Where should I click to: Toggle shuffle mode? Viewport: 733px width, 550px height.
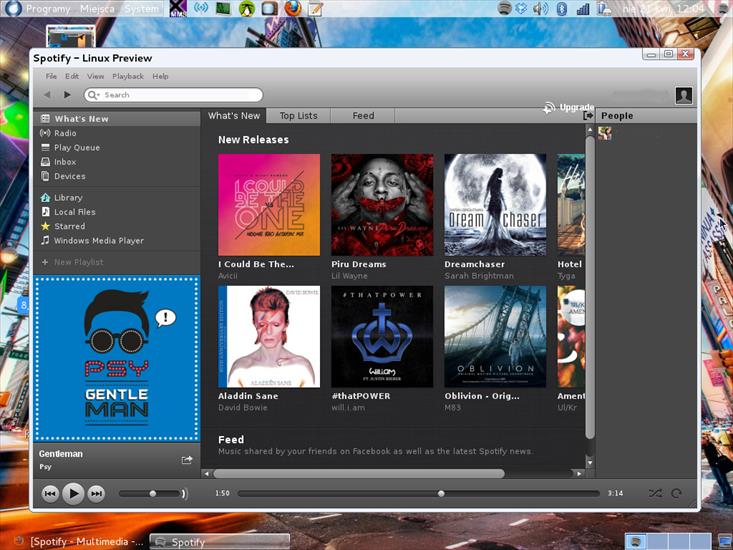[655, 493]
